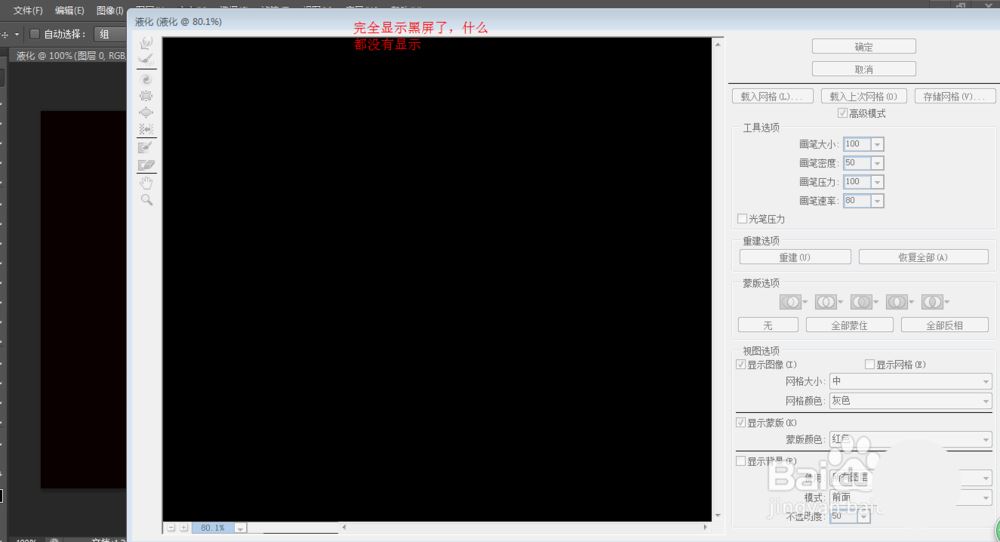Open the 不透明度 opacity dropdown arrow
Viewport: 1000px width, 542px height.
(864, 516)
